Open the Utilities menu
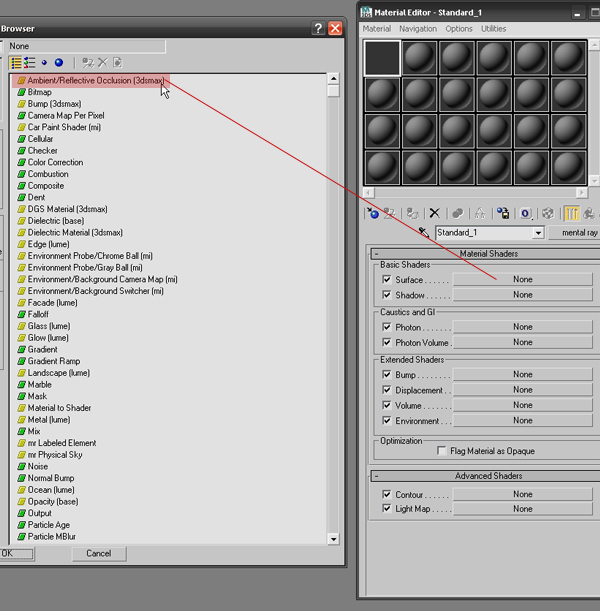 pos(494,29)
